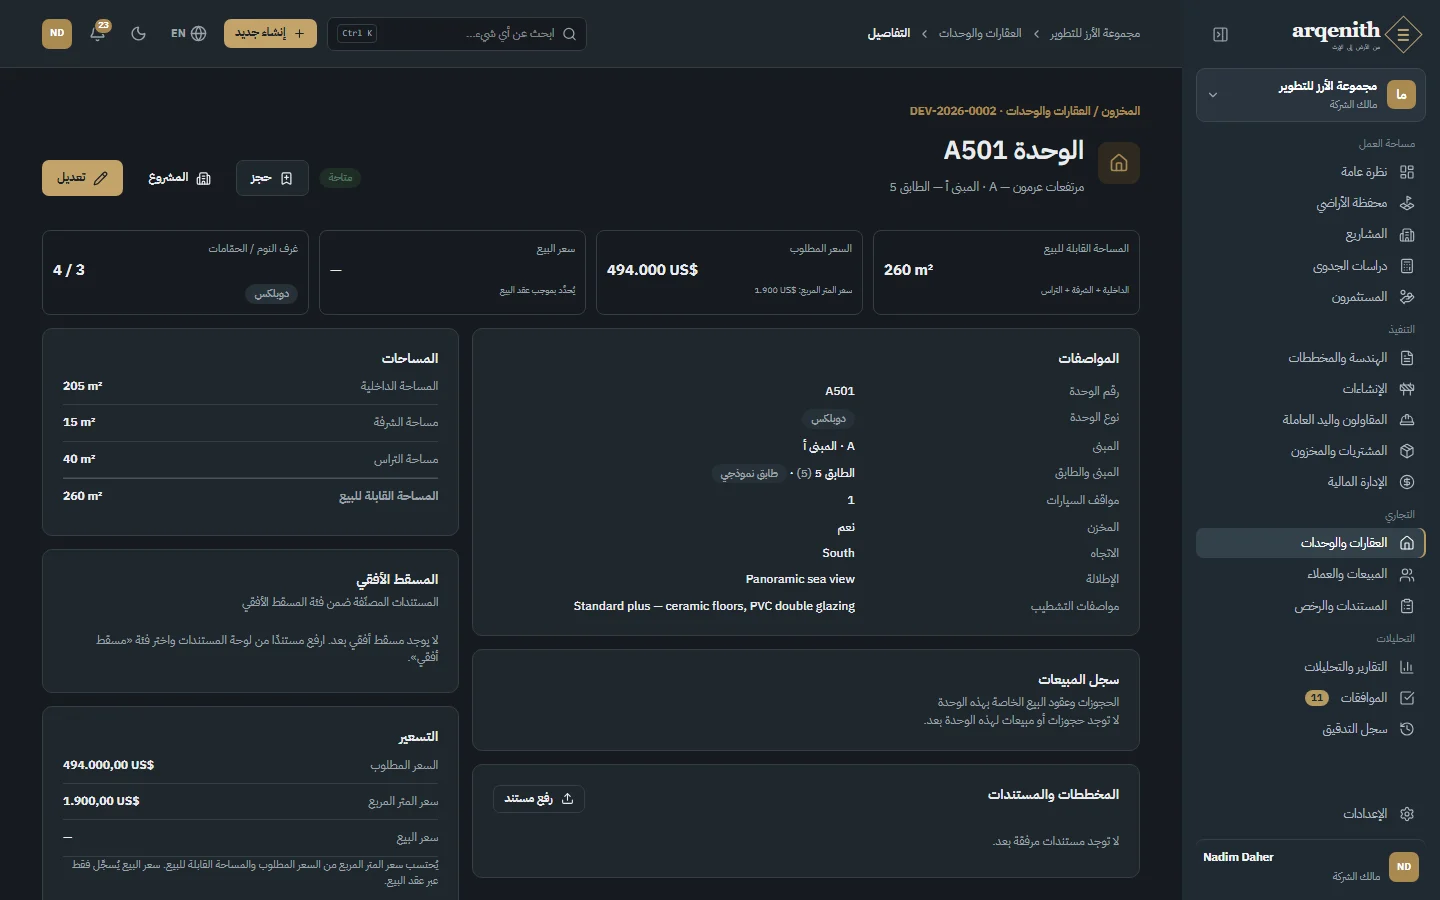
Task: Open notifications bell with 23 badge
Action: 98,33
